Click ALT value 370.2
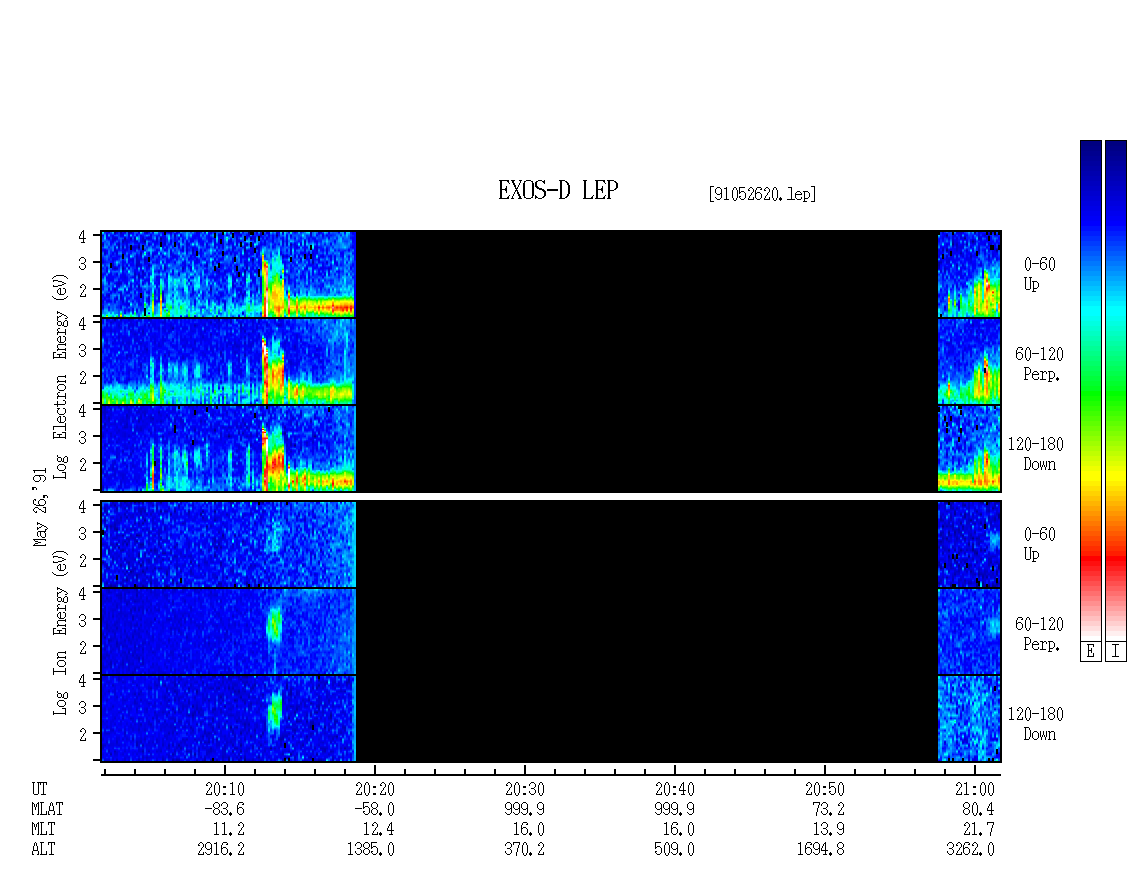1130x875 pixels. pyautogui.click(x=525, y=849)
